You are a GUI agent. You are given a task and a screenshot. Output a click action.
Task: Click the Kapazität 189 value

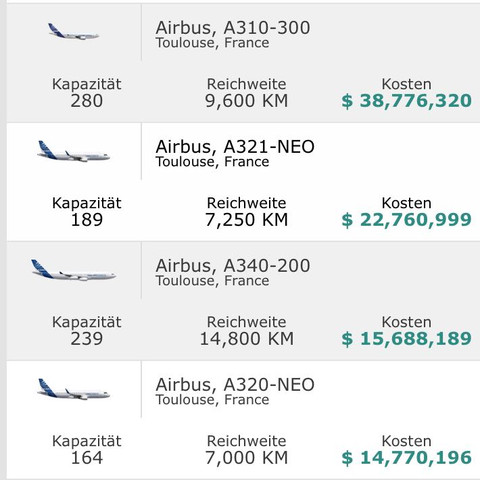[x=87, y=220]
